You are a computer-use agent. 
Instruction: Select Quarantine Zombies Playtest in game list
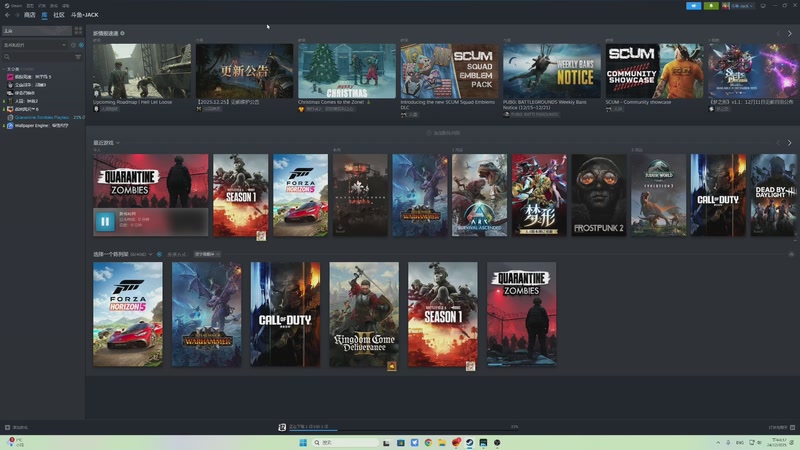coord(42,117)
